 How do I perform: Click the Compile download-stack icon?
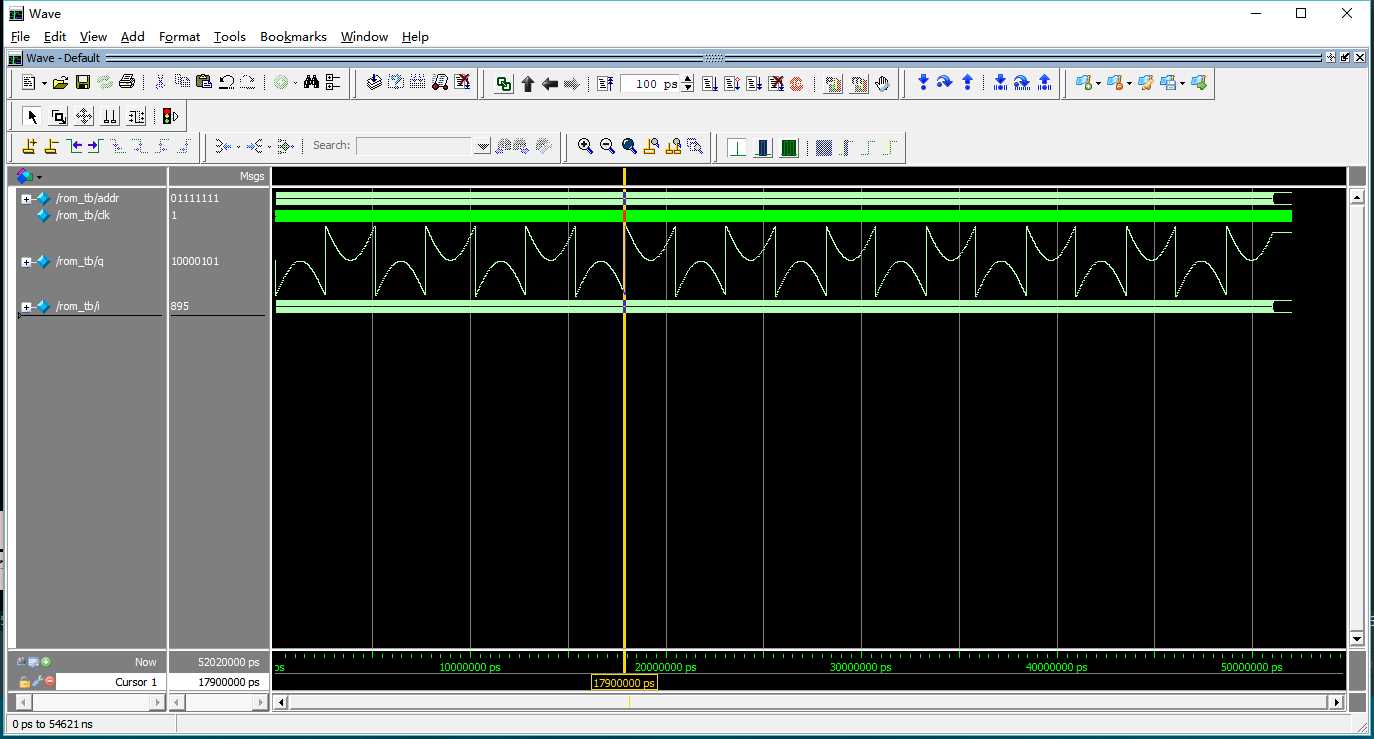click(x=374, y=82)
